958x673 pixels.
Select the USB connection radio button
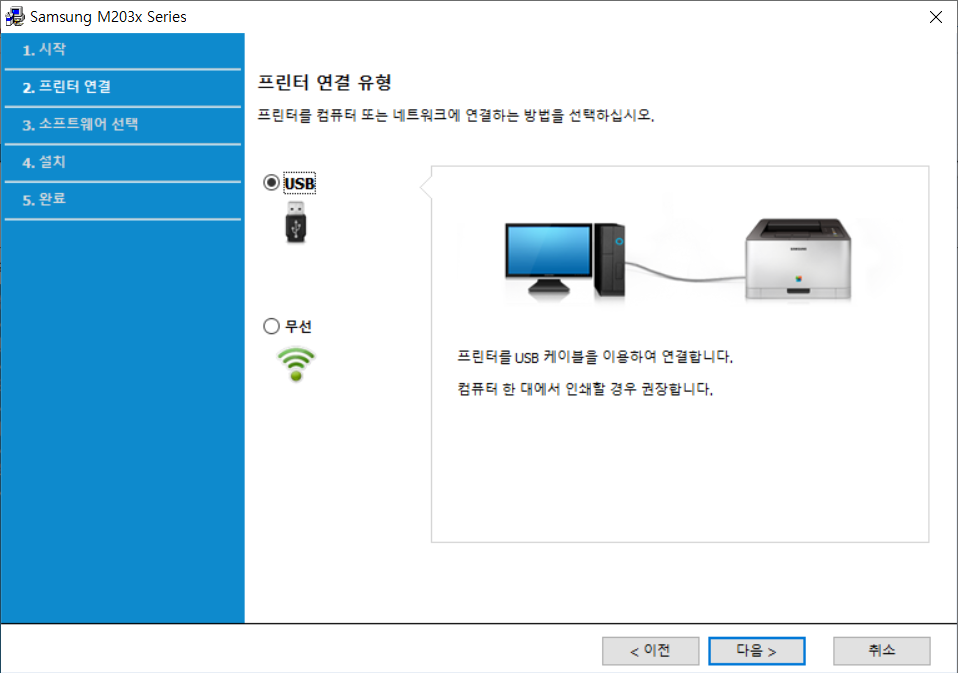click(269, 182)
